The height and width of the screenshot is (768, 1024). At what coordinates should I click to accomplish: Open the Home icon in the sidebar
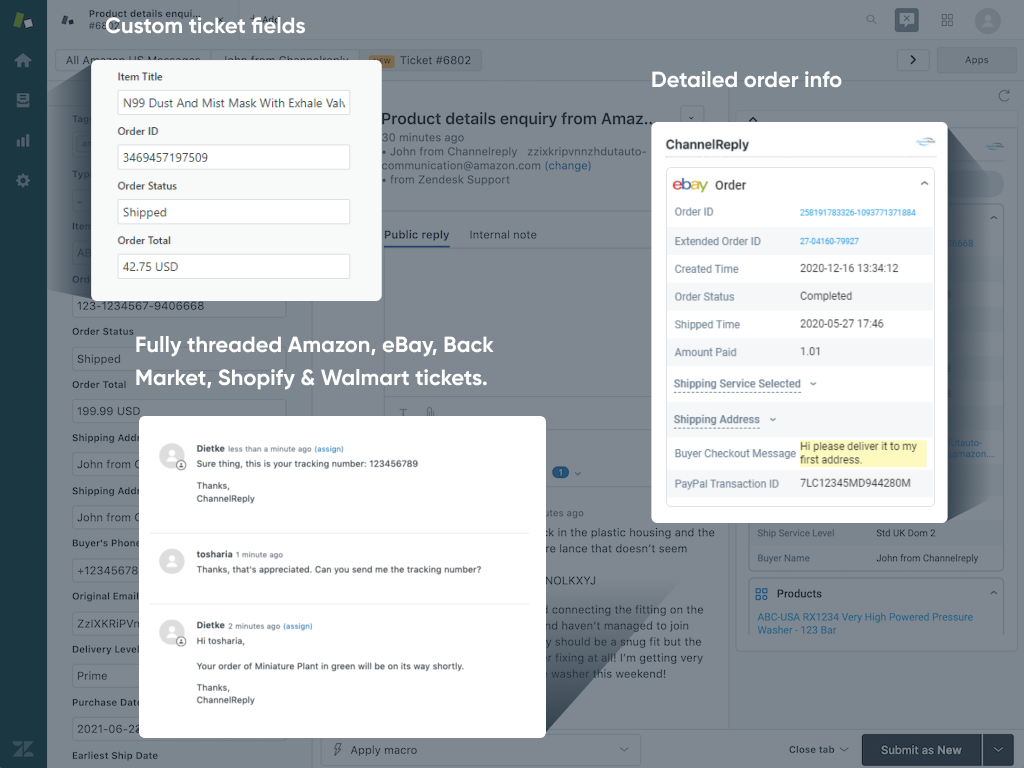pyautogui.click(x=22, y=60)
